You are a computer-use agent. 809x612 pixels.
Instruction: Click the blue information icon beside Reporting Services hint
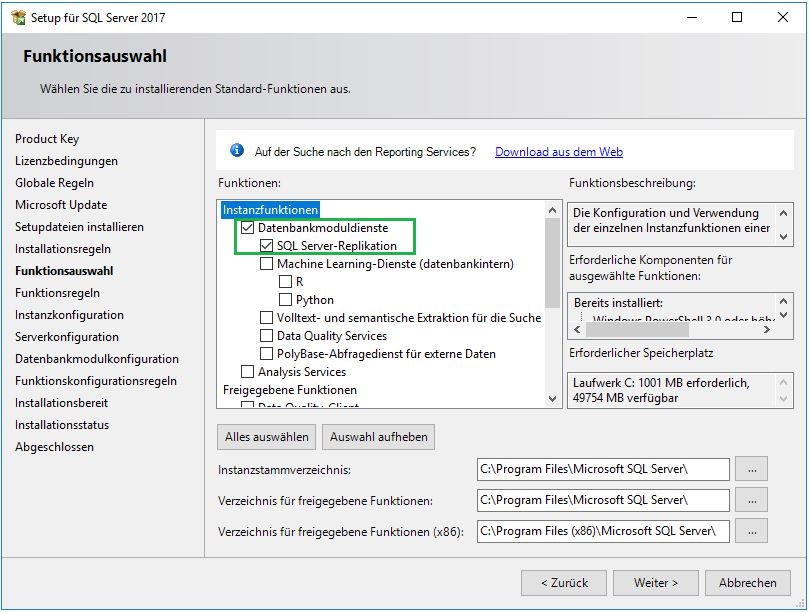(x=238, y=150)
